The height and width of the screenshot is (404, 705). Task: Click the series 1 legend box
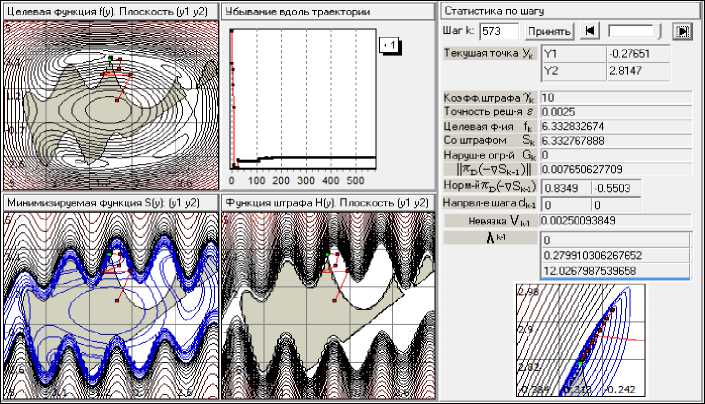tap(389, 44)
